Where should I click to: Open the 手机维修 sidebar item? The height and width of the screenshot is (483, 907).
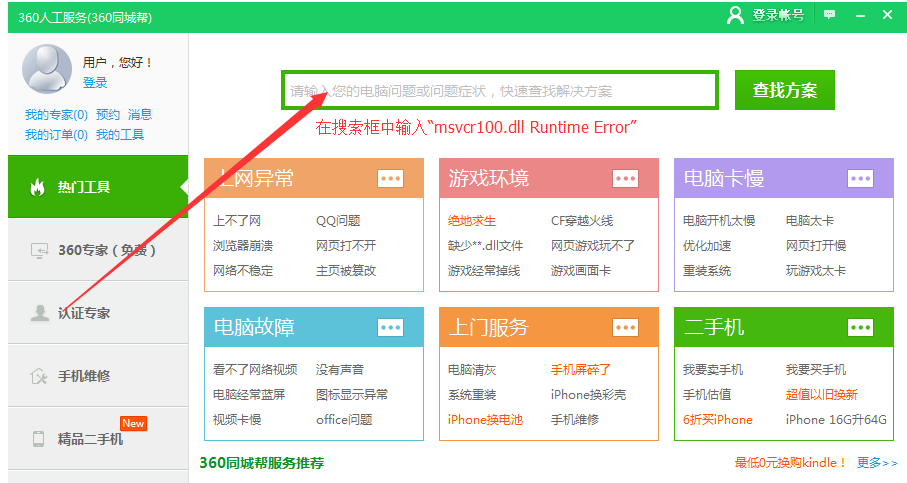(98, 376)
